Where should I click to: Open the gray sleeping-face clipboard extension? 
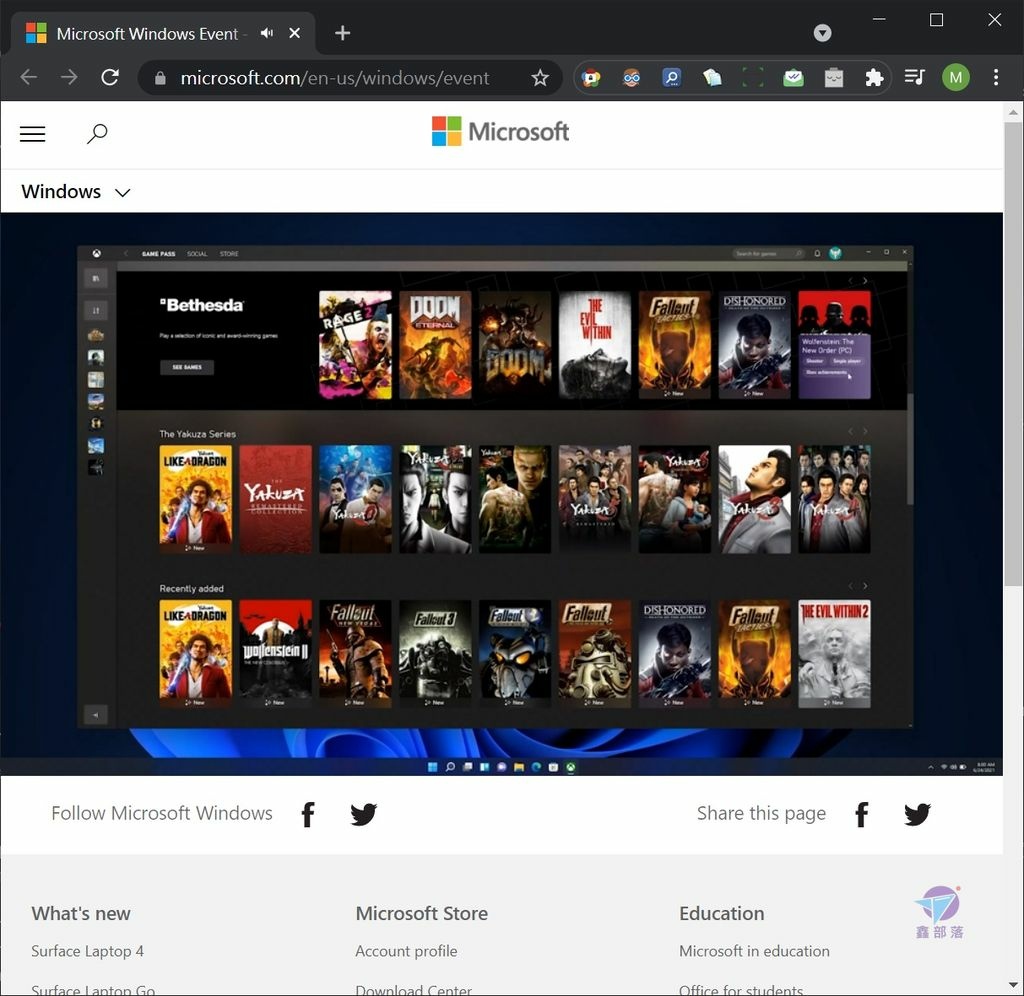(x=834, y=78)
